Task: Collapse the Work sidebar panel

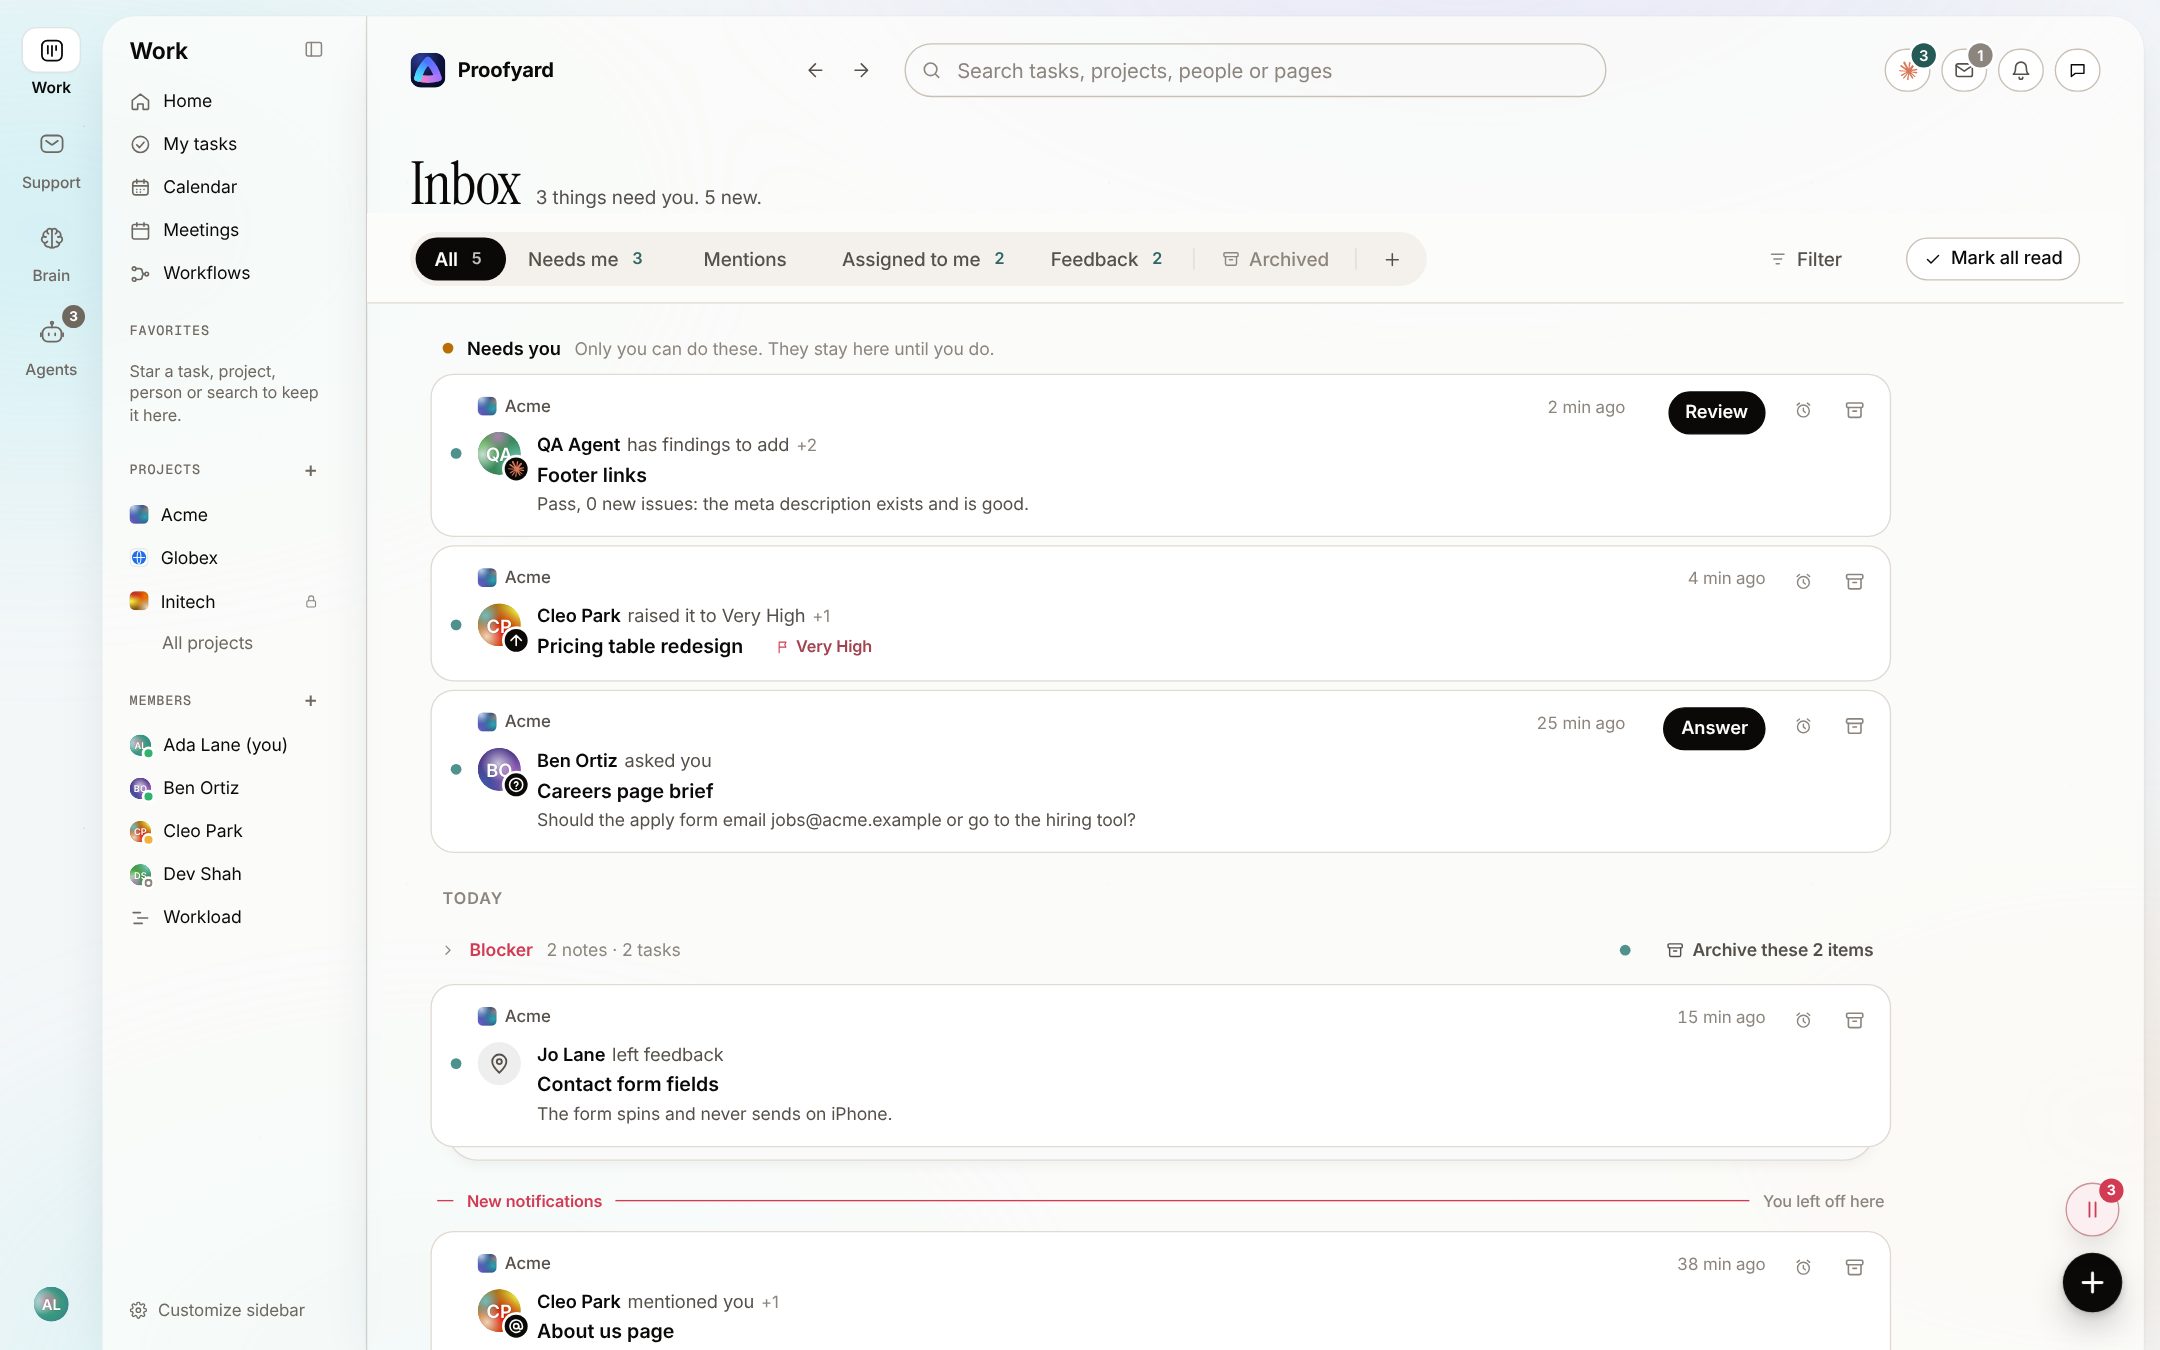Action: [313, 50]
